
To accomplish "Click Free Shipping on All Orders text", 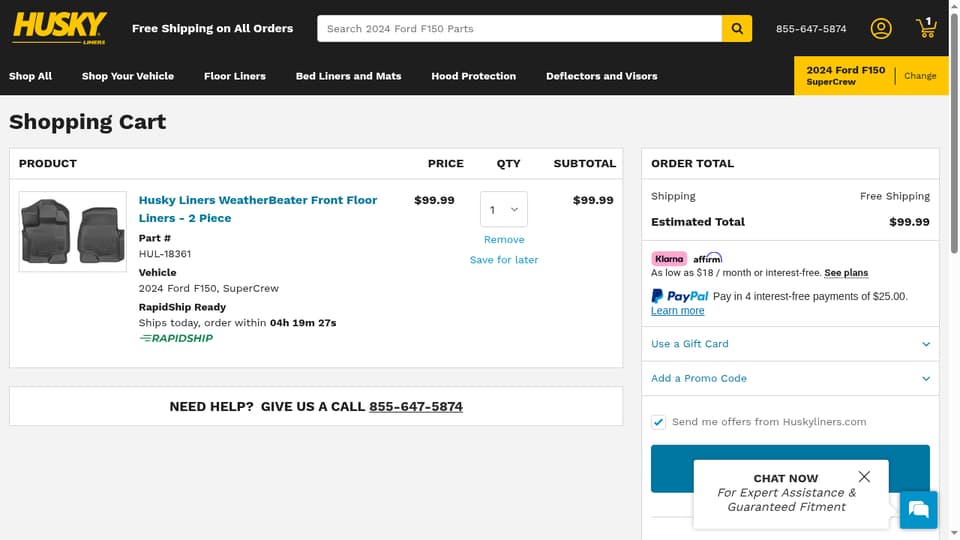I will click(x=212, y=28).
